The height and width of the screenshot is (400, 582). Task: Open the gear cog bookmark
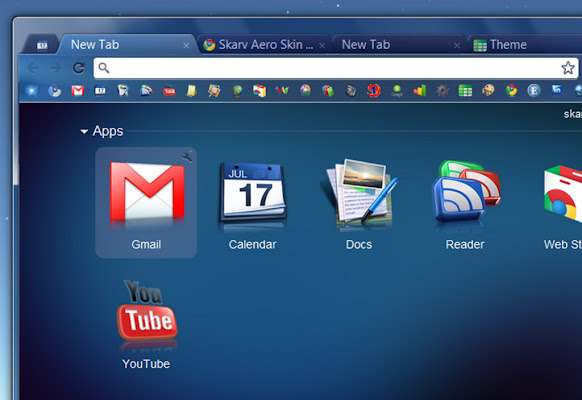[442, 91]
